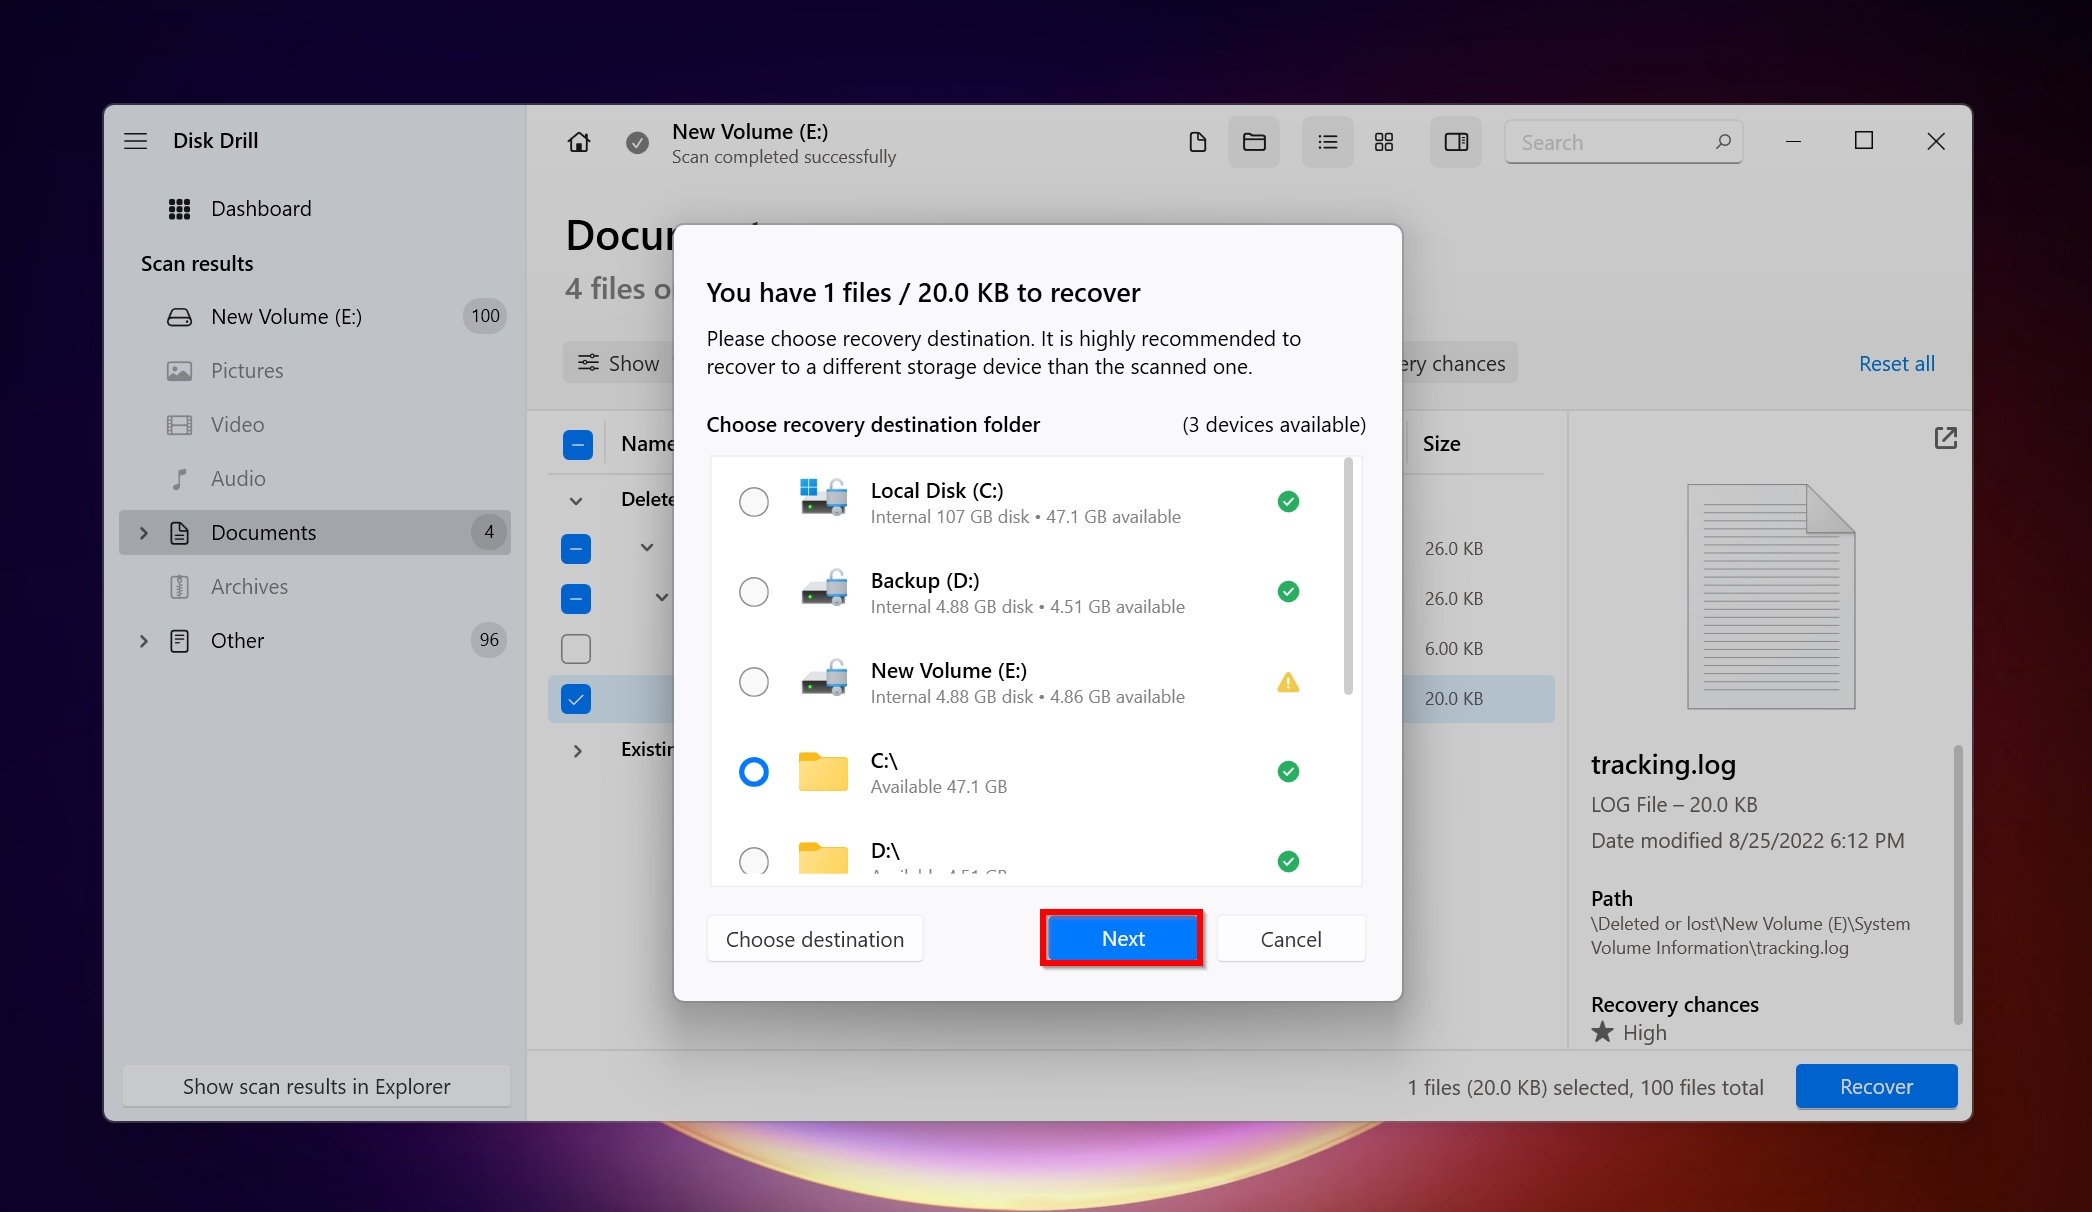This screenshot has height=1212, width=2092.
Task: Click the Name column header
Action: click(647, 444)
